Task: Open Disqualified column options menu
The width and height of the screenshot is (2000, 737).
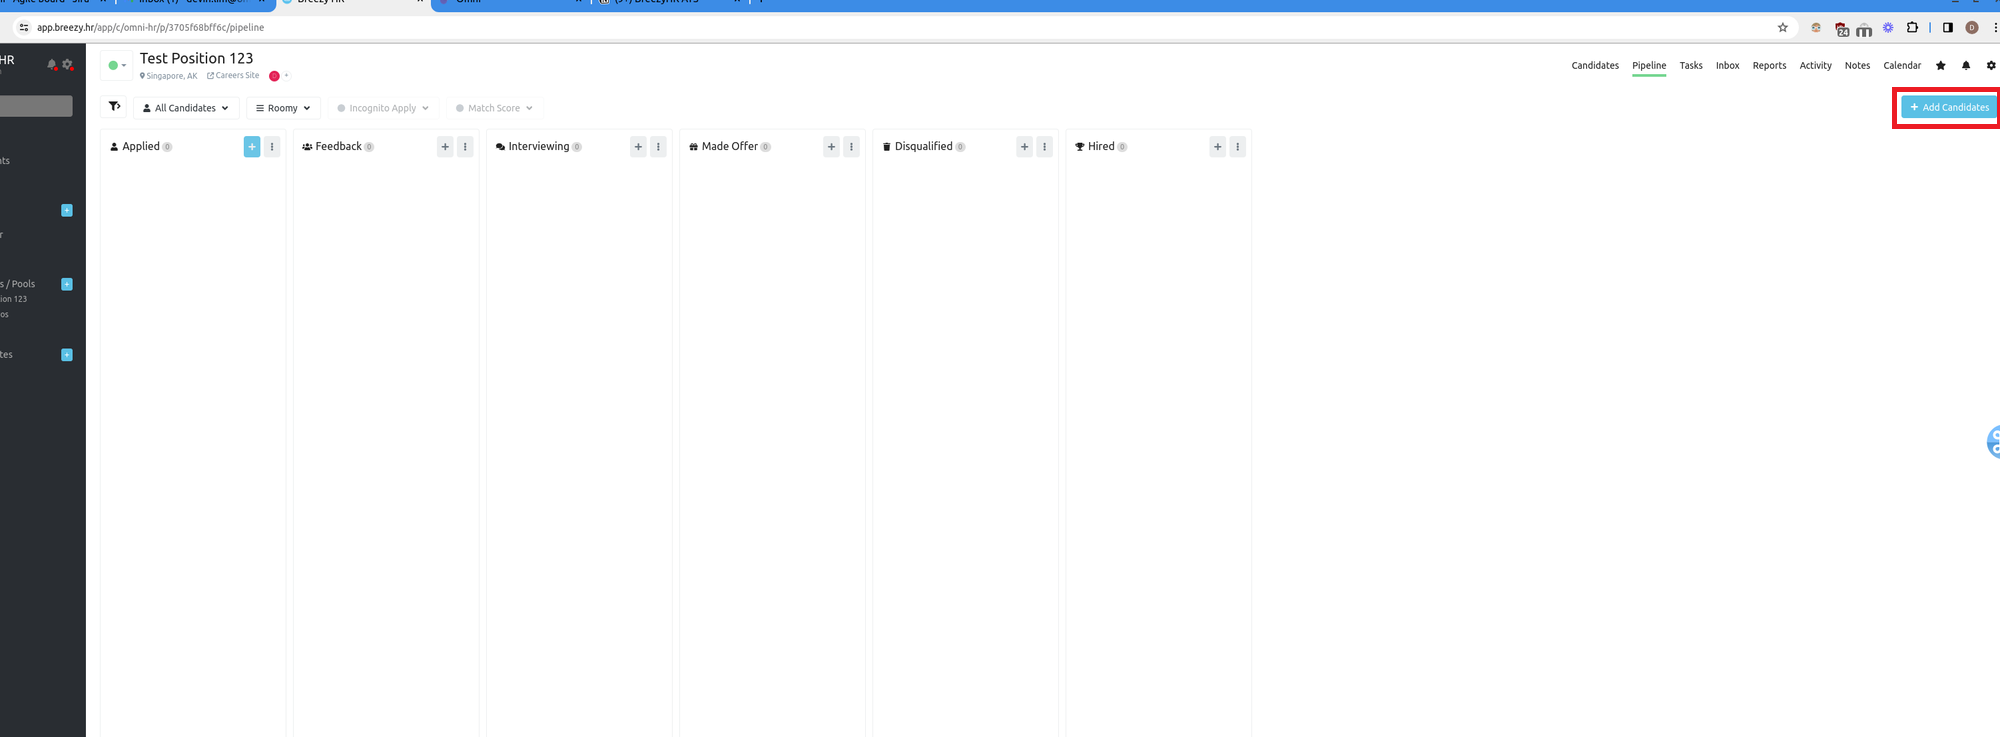Action: 1044,147
